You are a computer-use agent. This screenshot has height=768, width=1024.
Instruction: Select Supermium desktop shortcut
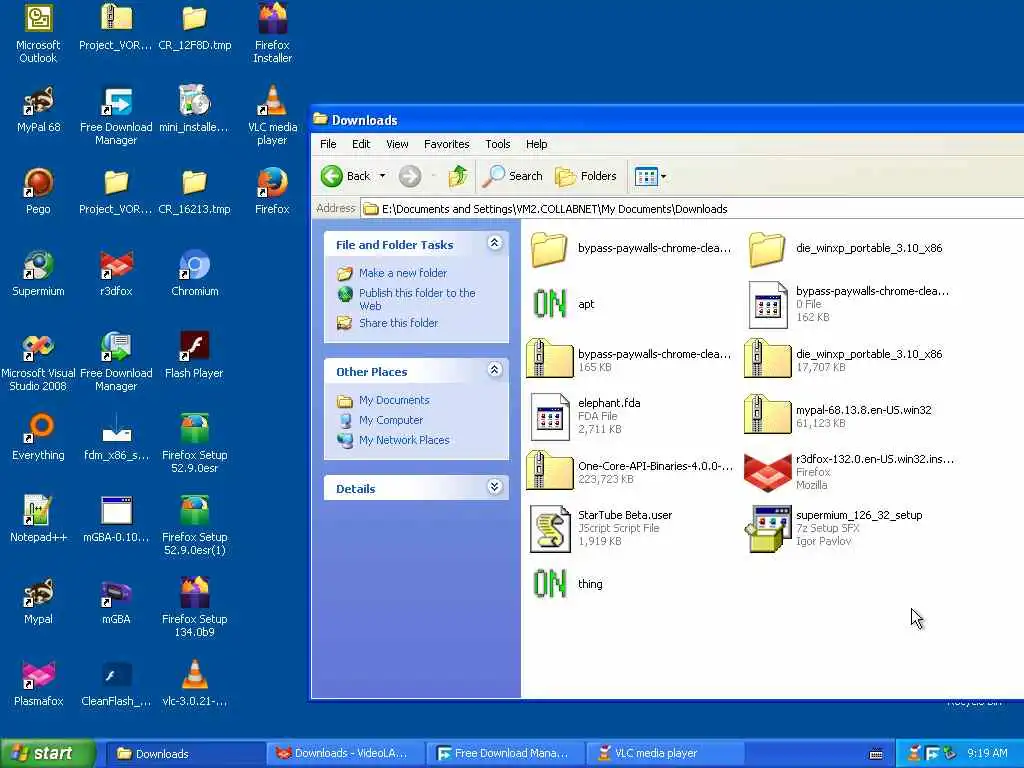[x=38, y=273]
